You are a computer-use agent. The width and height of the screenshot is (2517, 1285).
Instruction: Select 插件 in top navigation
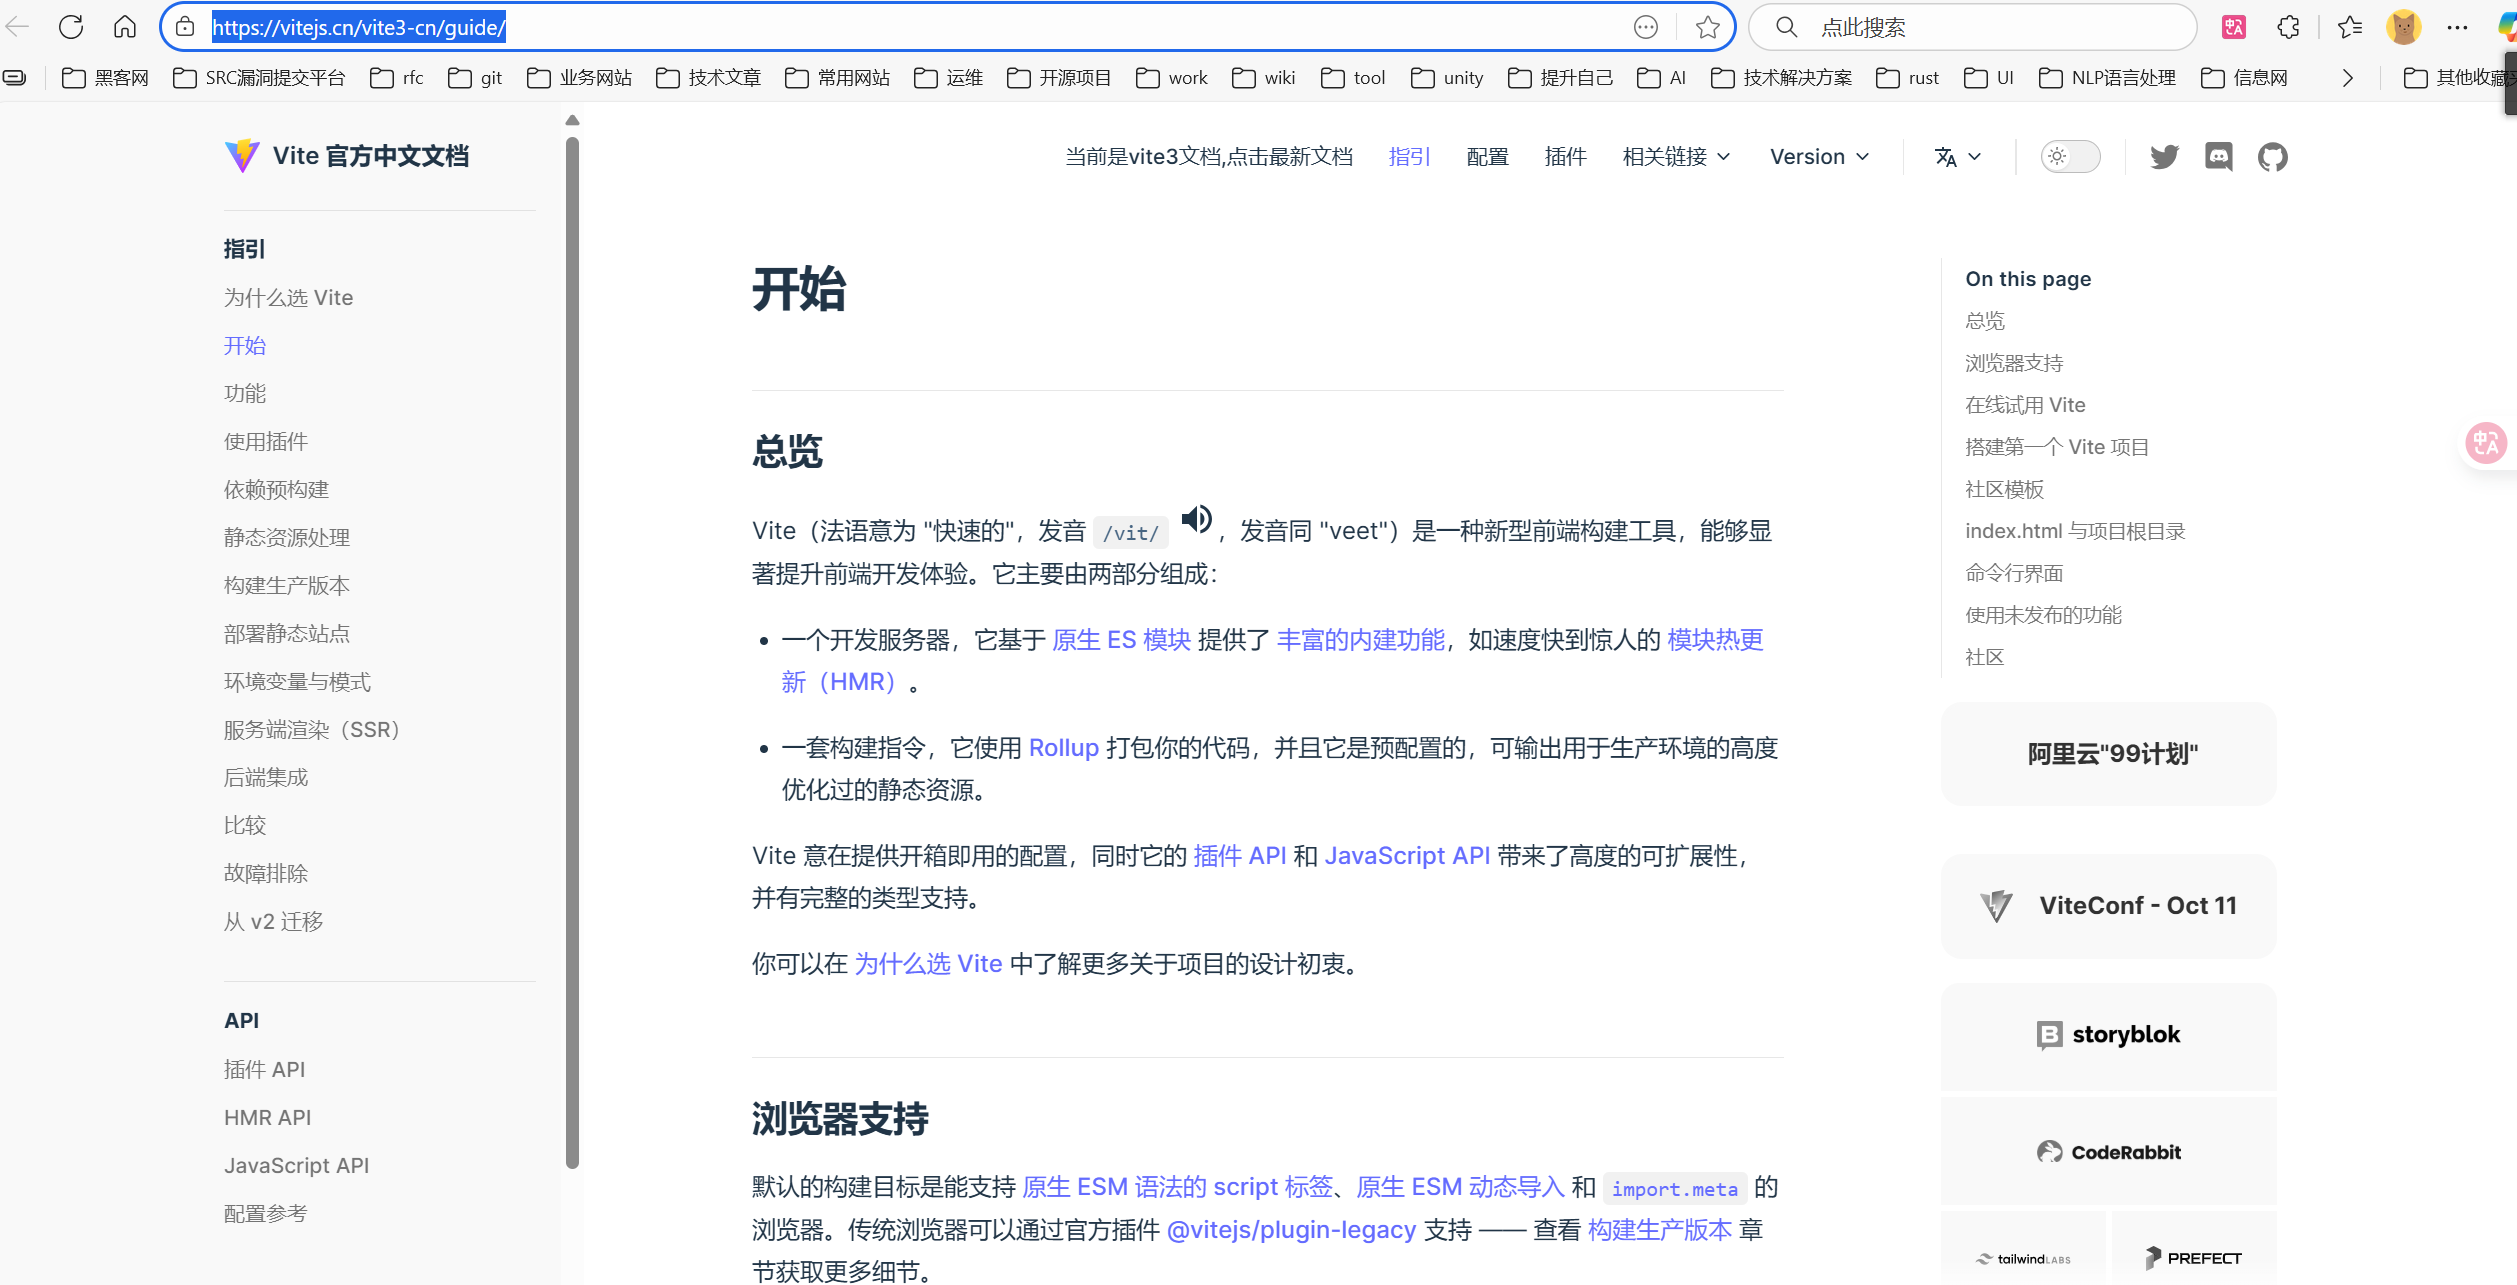coord(1565,157)
